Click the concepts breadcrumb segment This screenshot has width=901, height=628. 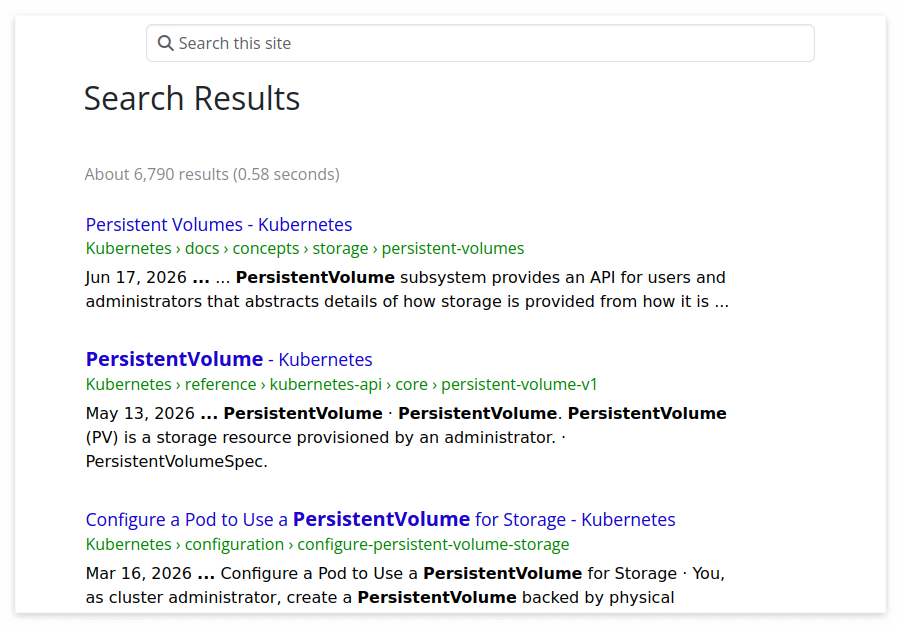pos(265,248)
